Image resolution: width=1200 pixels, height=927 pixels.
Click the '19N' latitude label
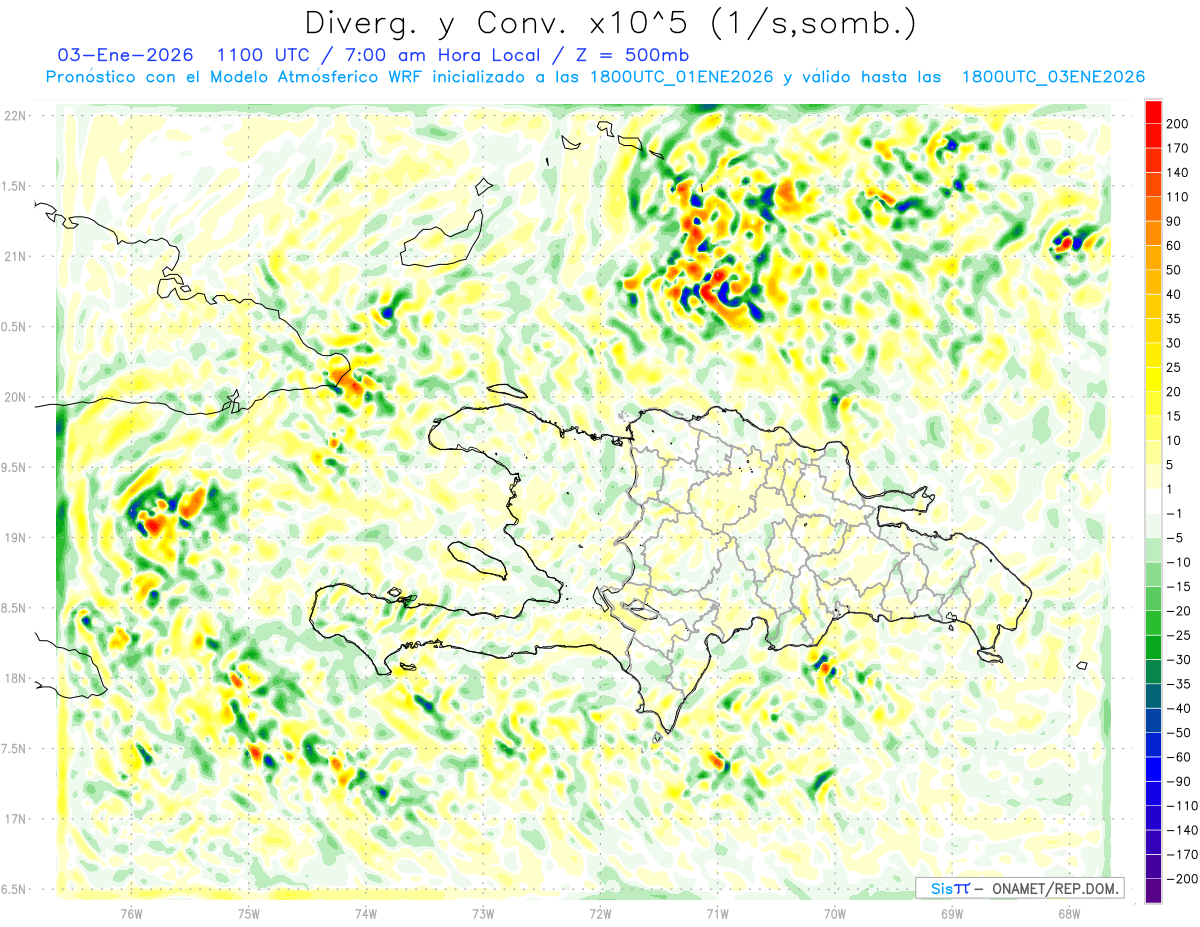pyautogui.click(x=15, y=537)
